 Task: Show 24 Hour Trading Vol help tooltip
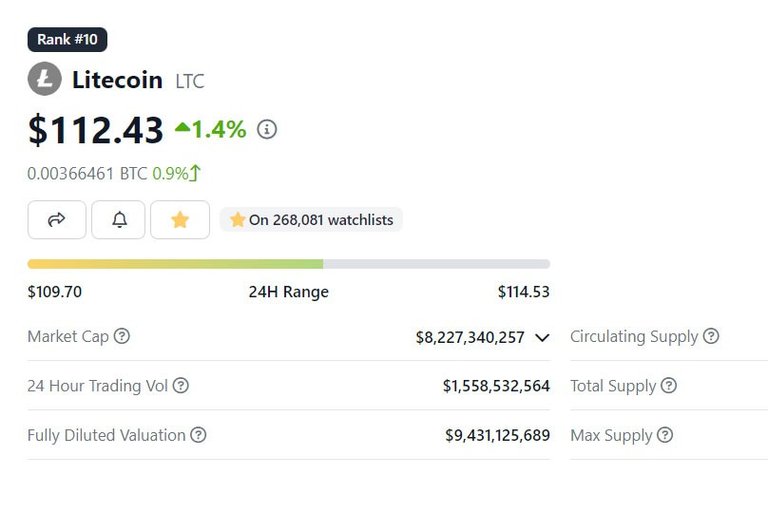181,385
